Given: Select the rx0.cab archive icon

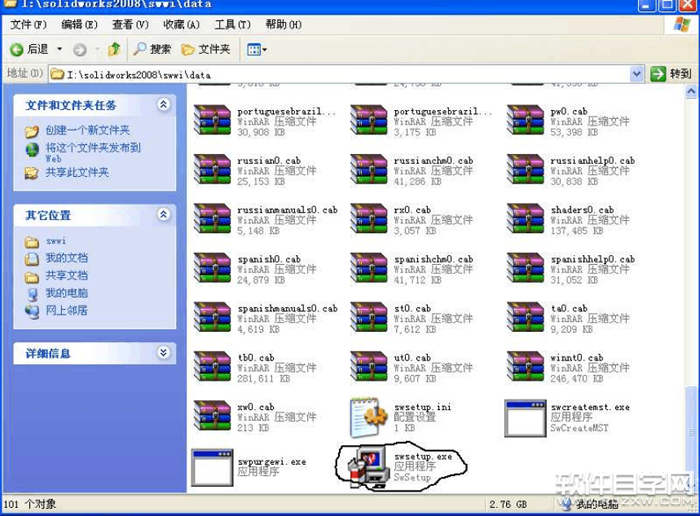Looking at the screenshot, I should tap(369, 219).
